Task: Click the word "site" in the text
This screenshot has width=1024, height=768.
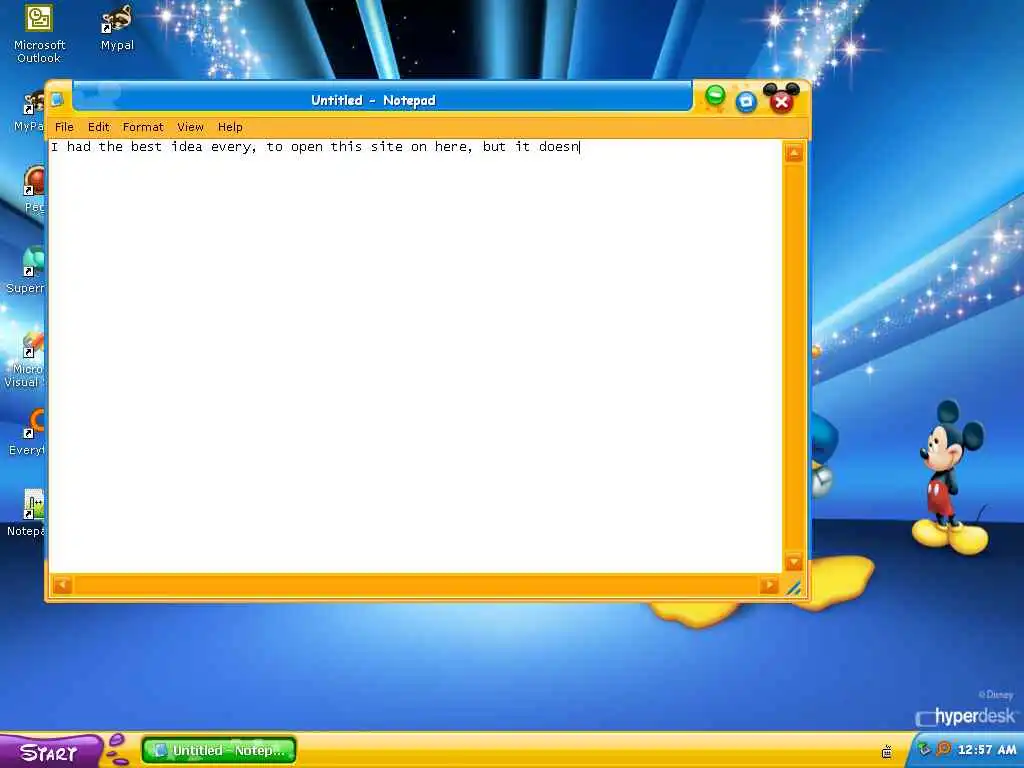Action: (x=387, y=146)
